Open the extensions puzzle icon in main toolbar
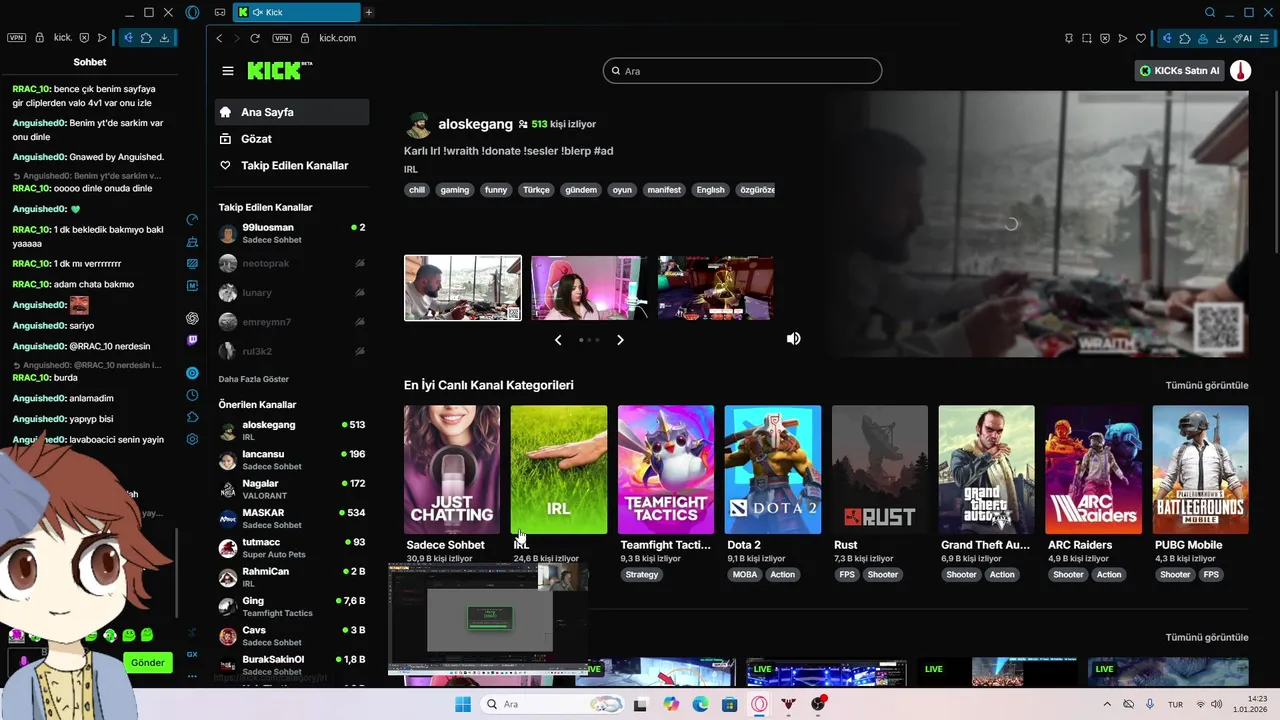This screenshot has height=720, width=1280. pos(1185,38)
